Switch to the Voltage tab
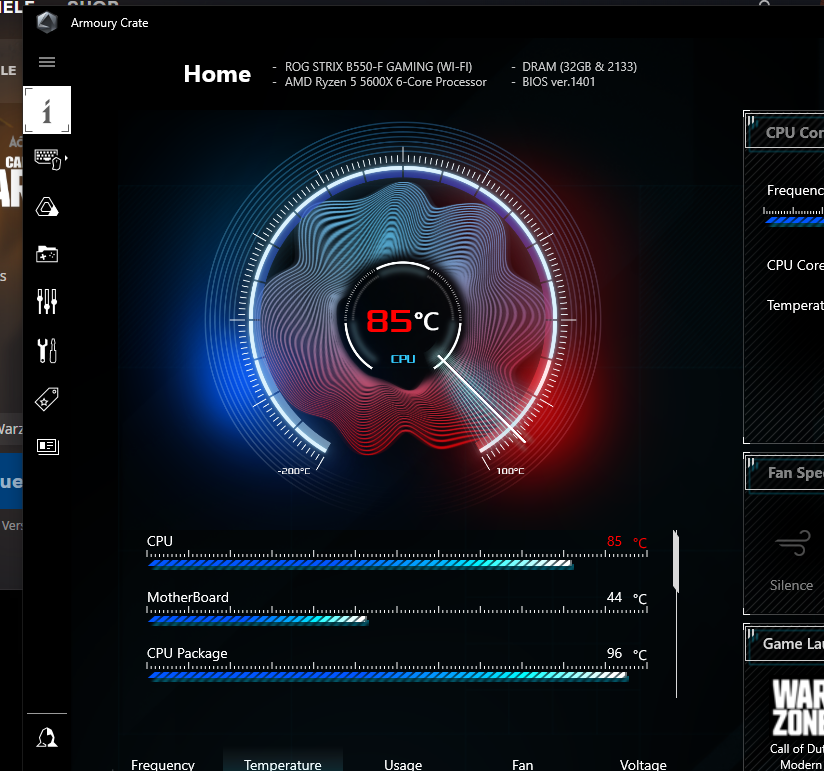Viewport: 824px width, 771px height. coord(643,765)
